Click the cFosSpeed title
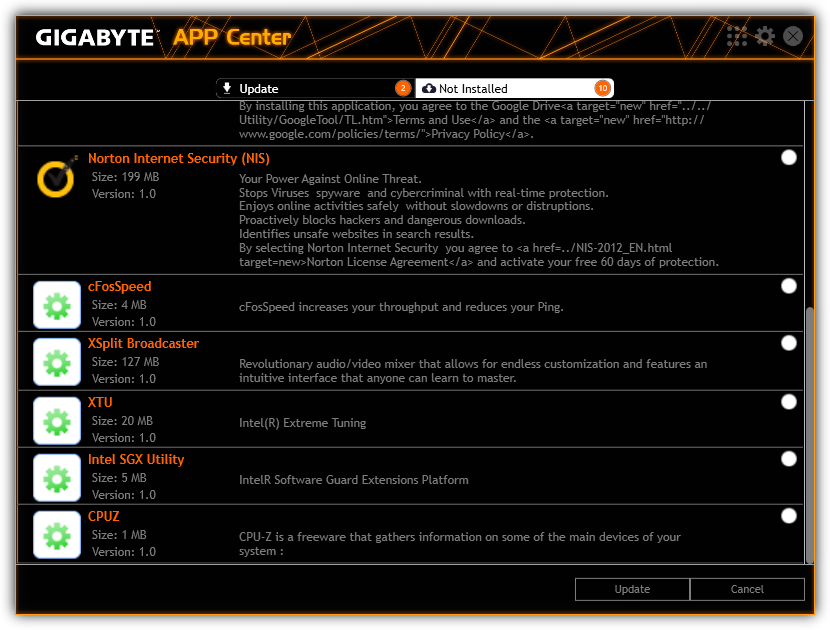The height and width of the screenshot is (630, 830). coord(120,286)
